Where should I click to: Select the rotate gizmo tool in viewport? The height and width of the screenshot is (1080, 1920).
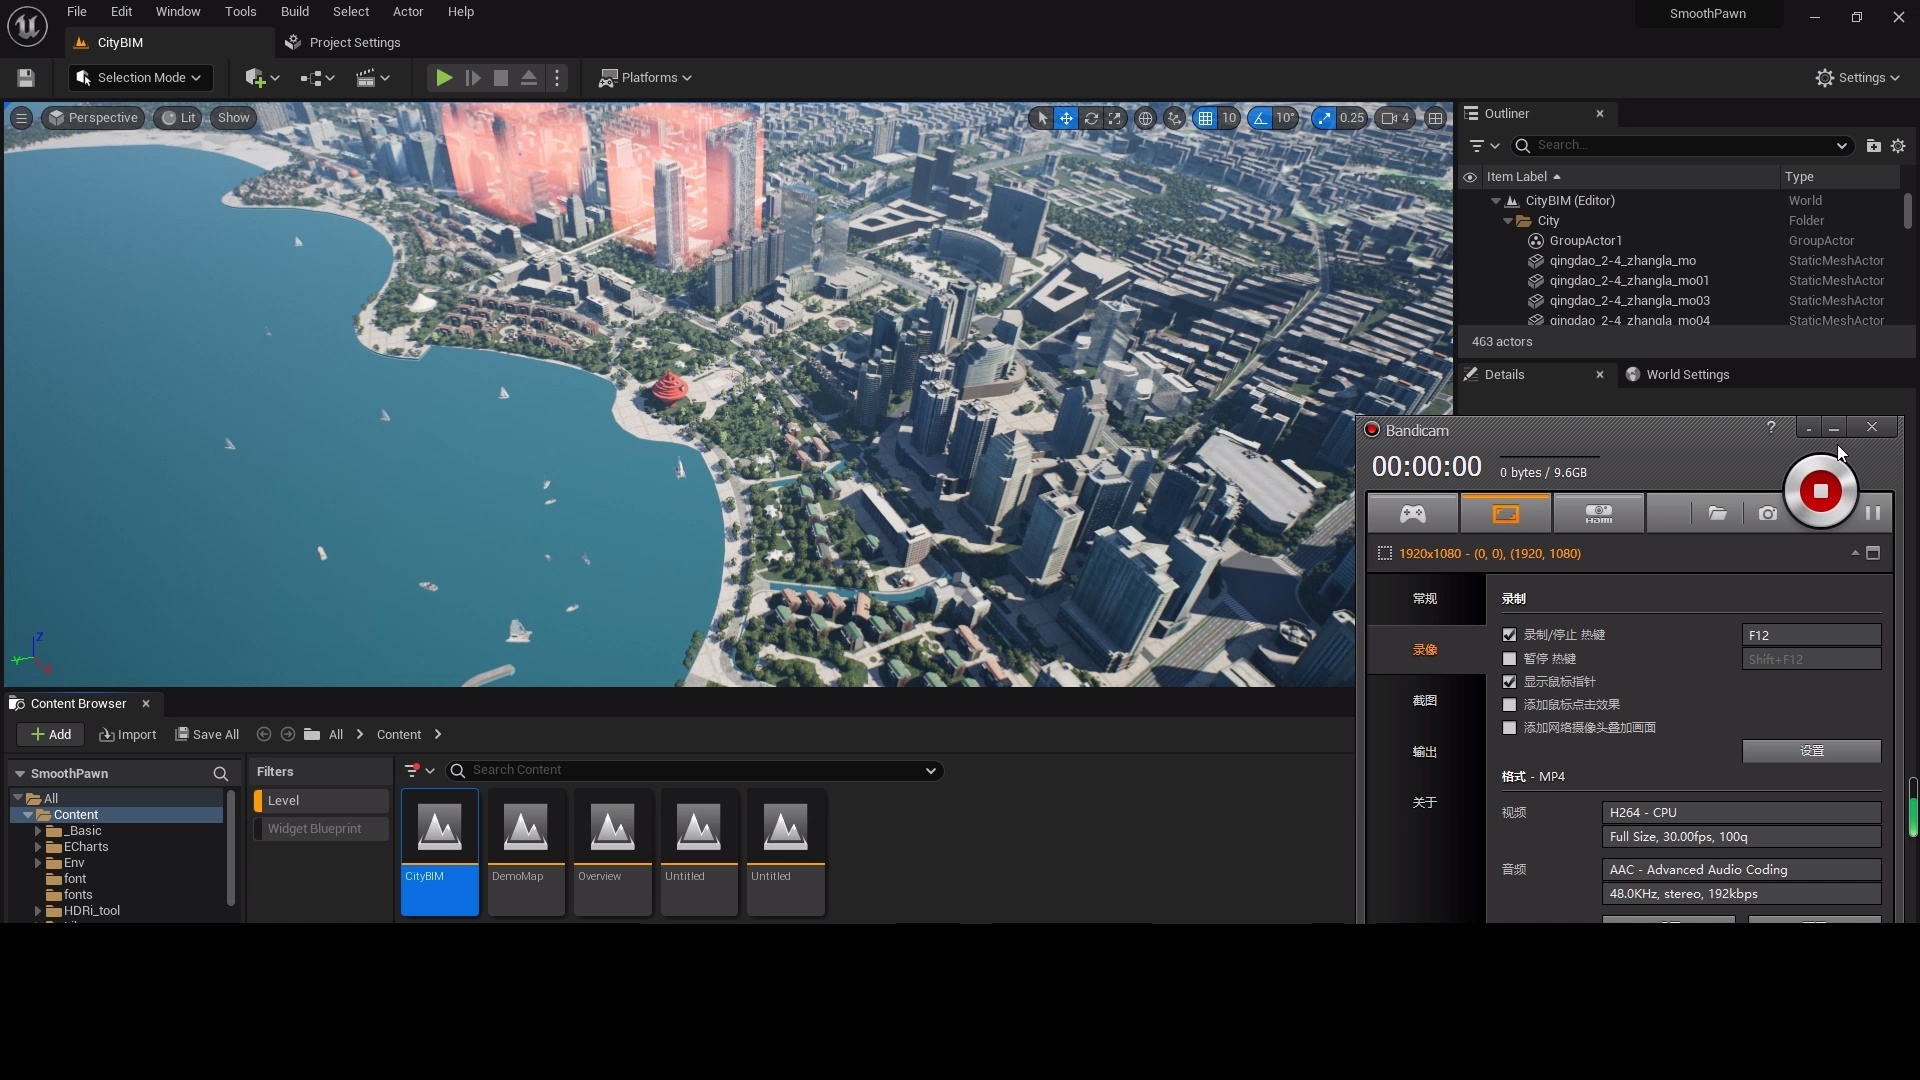point(1091,118)
